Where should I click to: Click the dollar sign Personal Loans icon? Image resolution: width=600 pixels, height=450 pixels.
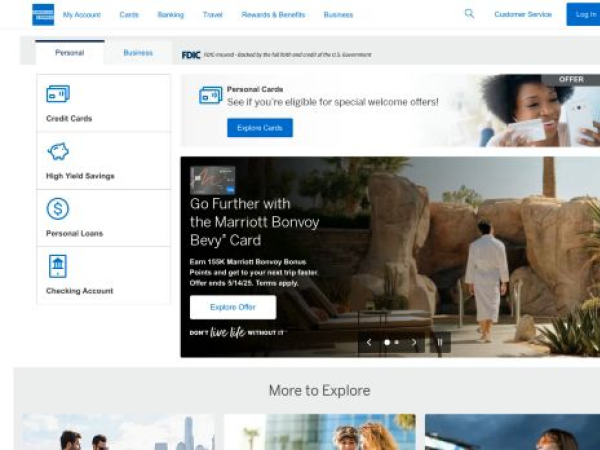click(58, 209)
